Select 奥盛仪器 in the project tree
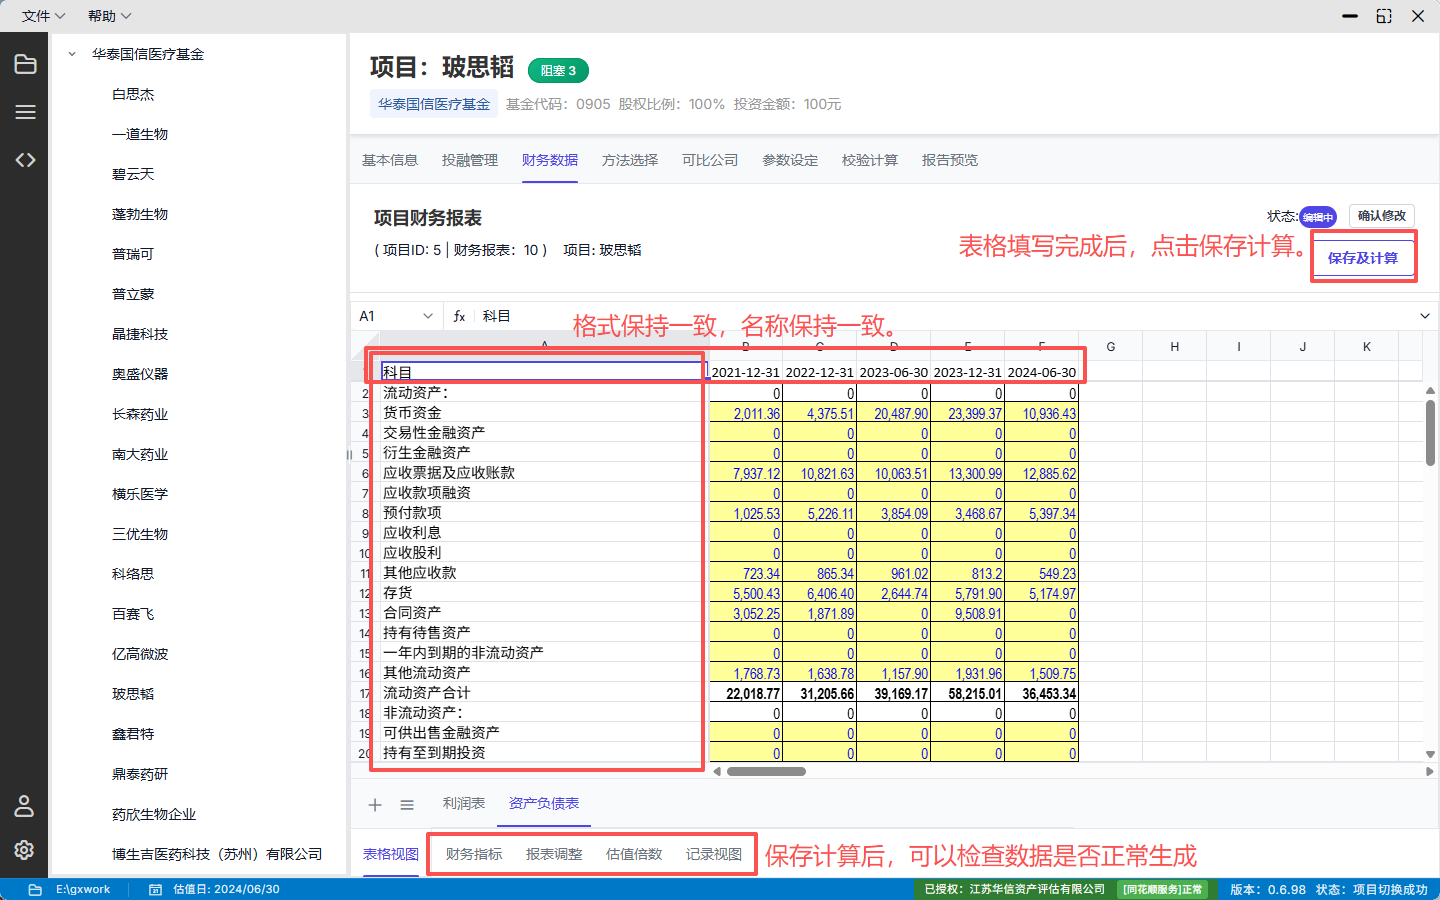 [x=140, y=374]
